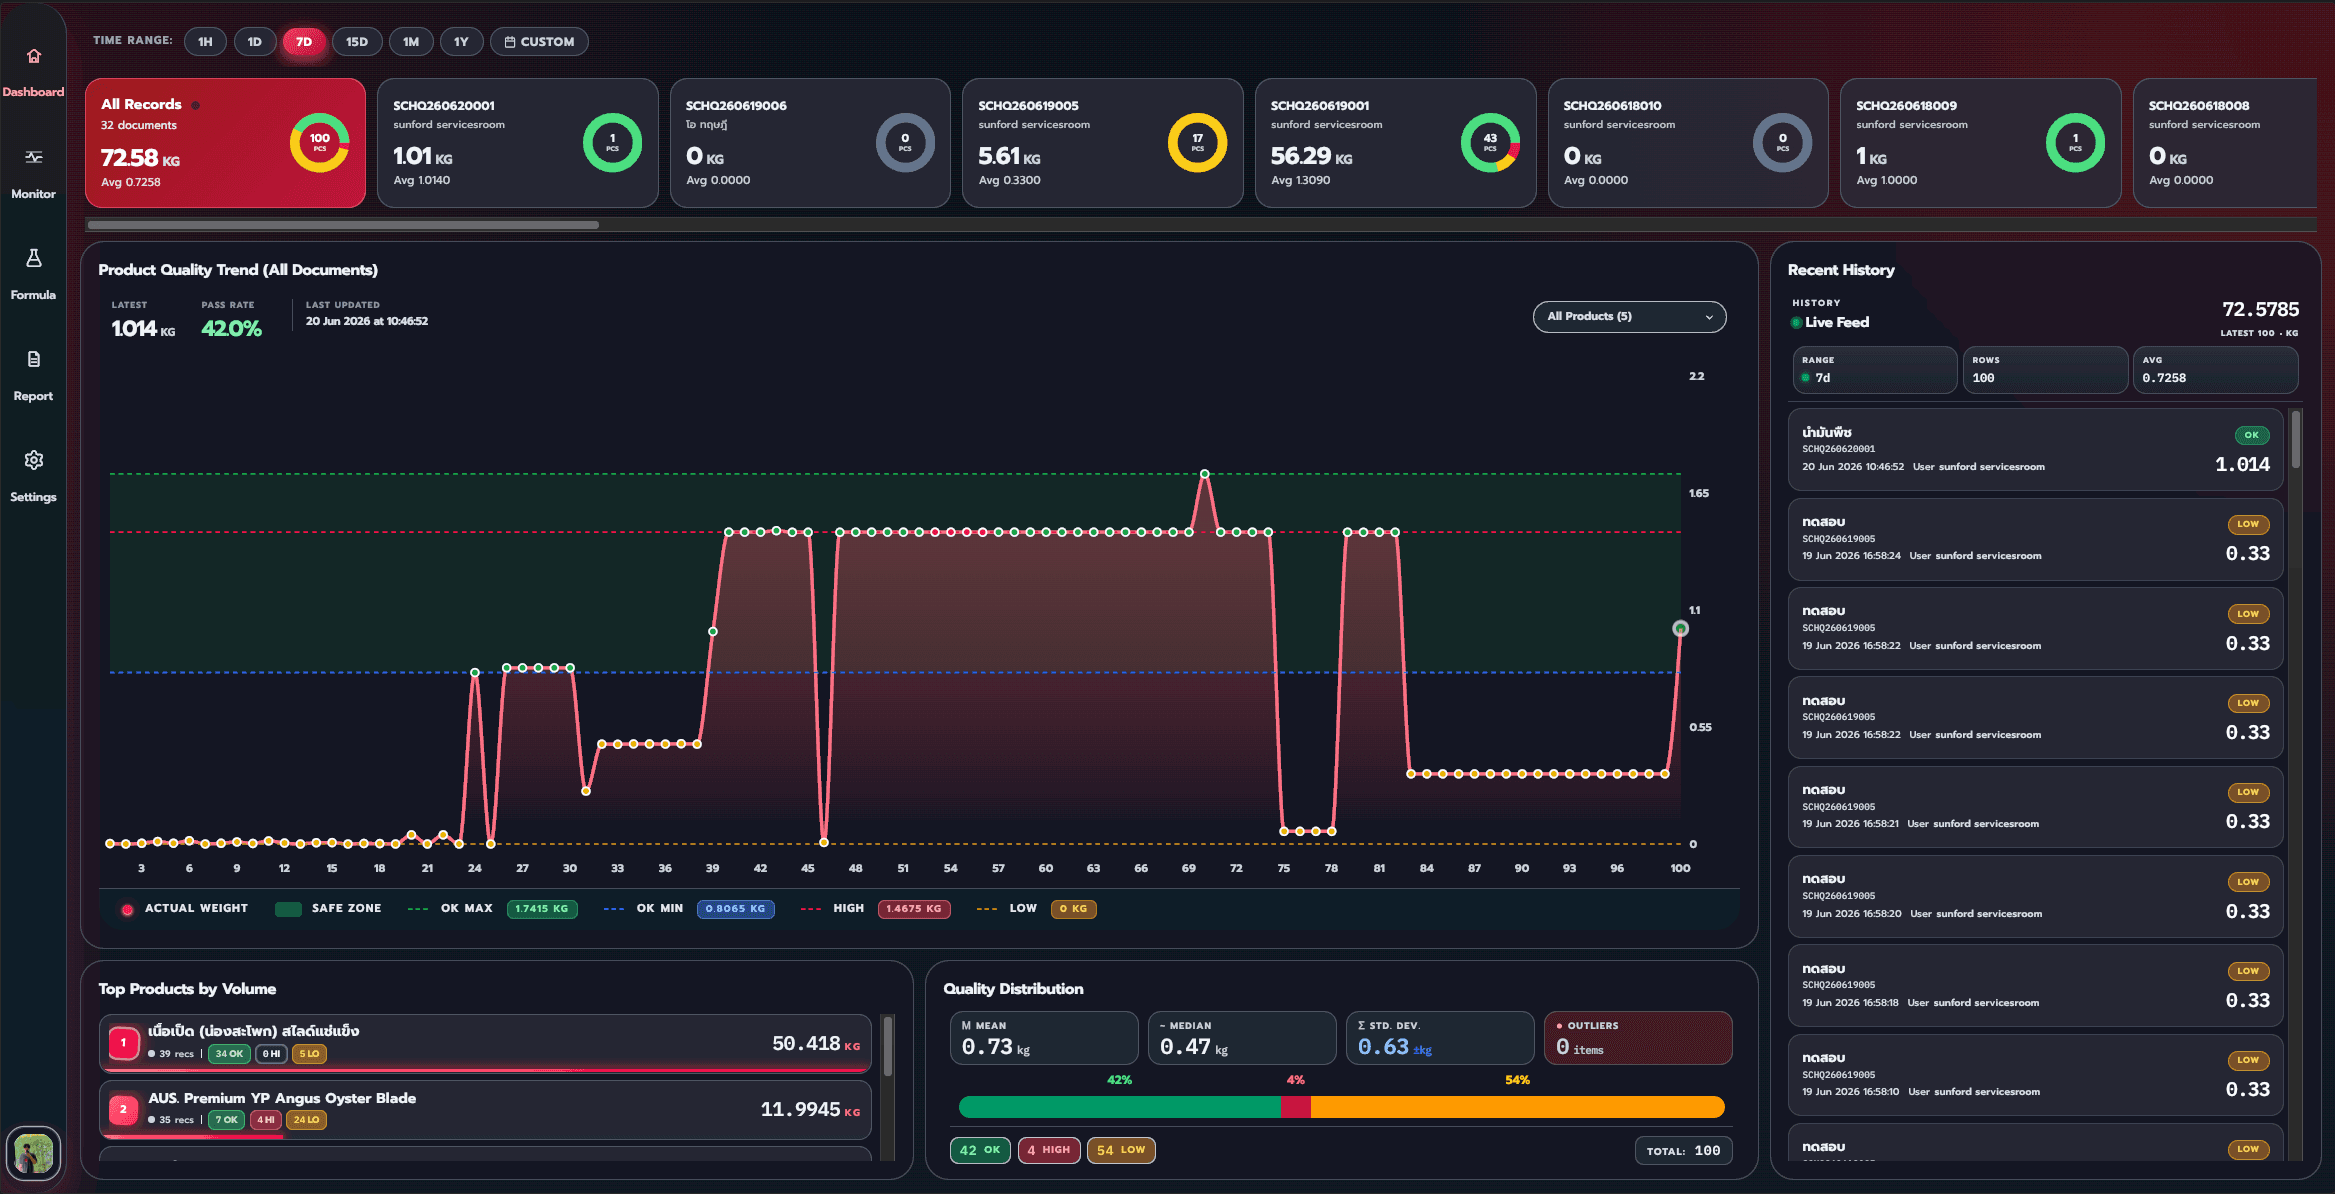This screenshot has width=2335, height=1194.
Task: Click the MEDIAN 0.47 kg stat
Action: pyautogui.click(x=1242, y=1038)
